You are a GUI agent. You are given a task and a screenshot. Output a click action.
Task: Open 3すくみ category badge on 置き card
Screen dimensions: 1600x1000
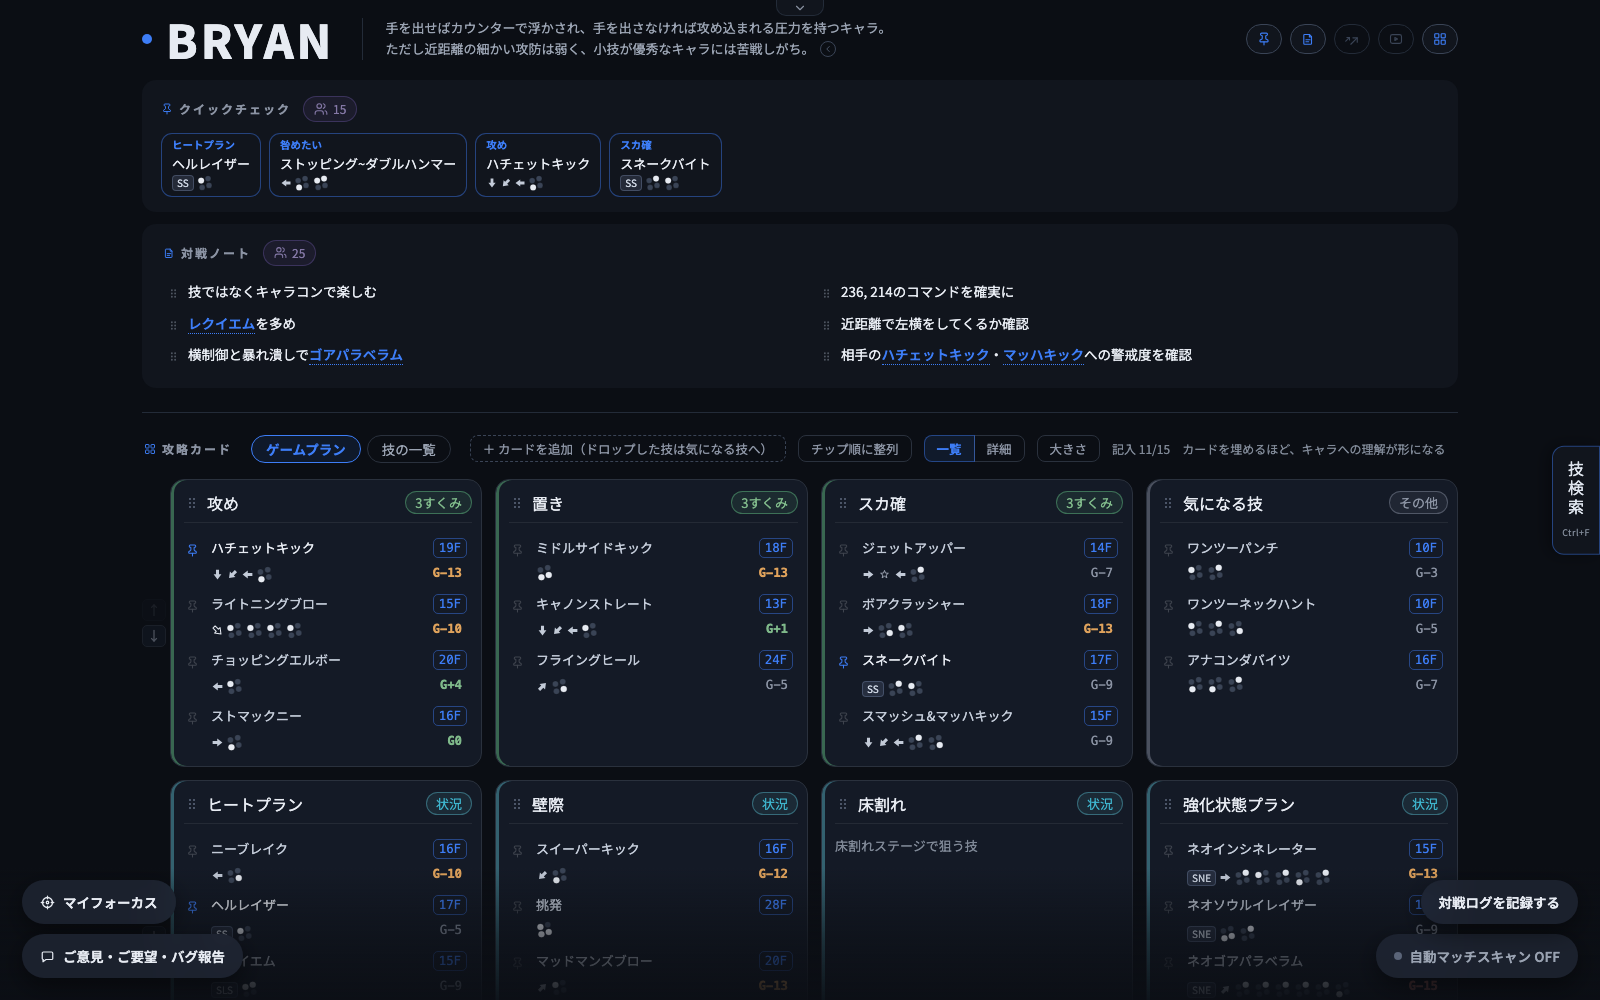point(764,503)
